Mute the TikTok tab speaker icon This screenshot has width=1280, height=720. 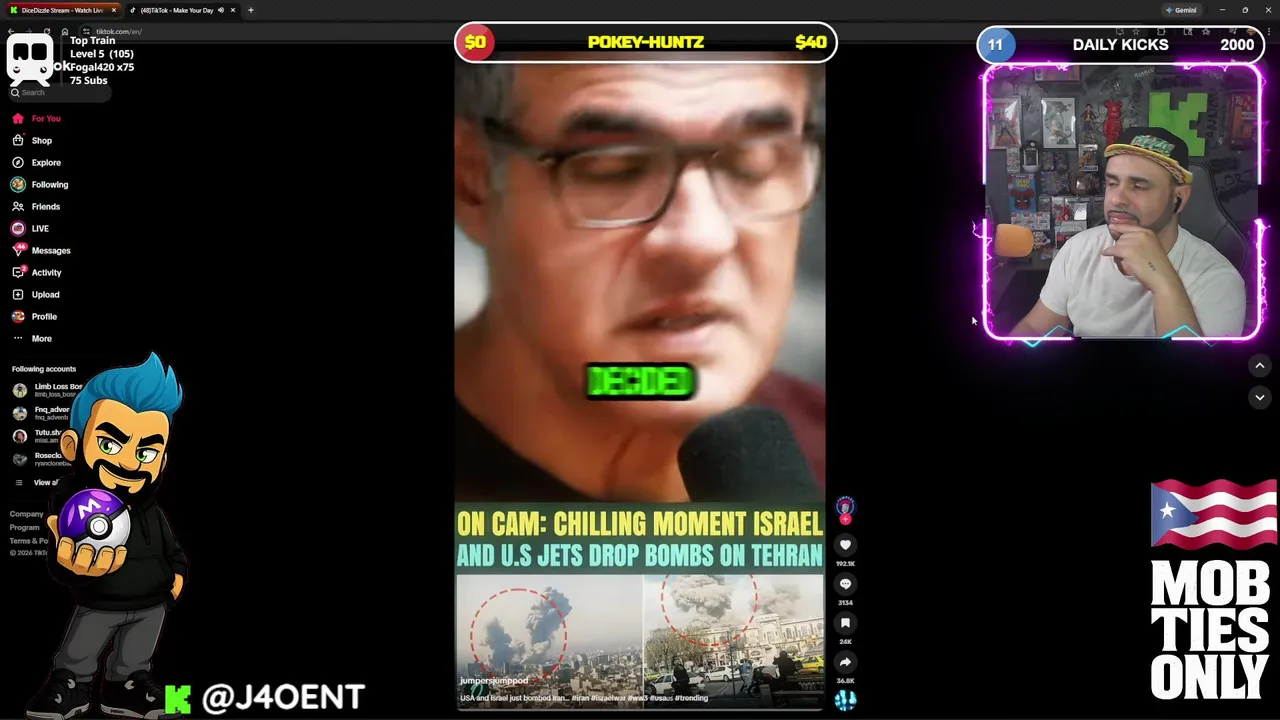pyautogui.click(x=221, y=10)
